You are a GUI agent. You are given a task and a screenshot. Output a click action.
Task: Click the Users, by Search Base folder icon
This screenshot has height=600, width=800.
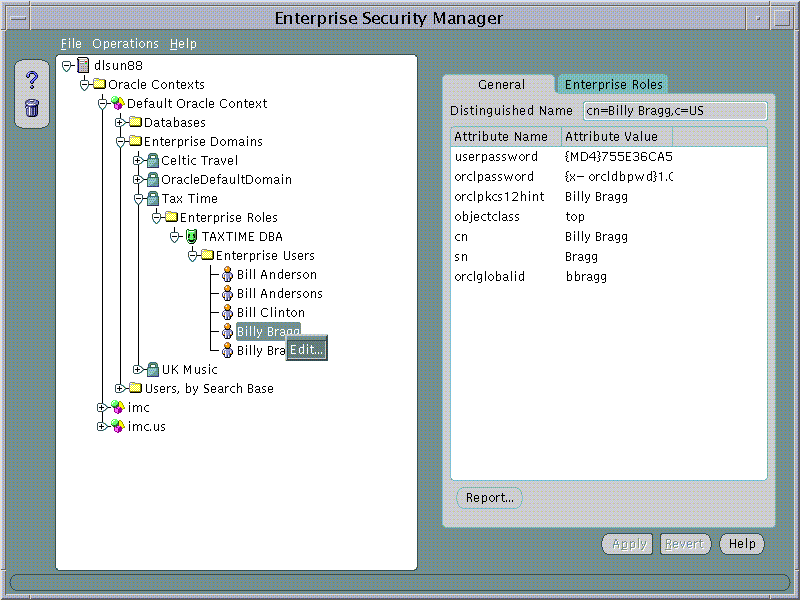135,388
